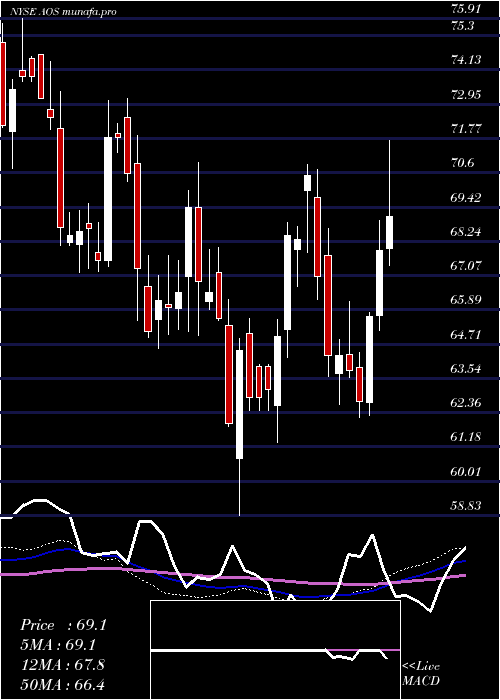Click the '12MA : 67.8' readout

coord(62,665)
